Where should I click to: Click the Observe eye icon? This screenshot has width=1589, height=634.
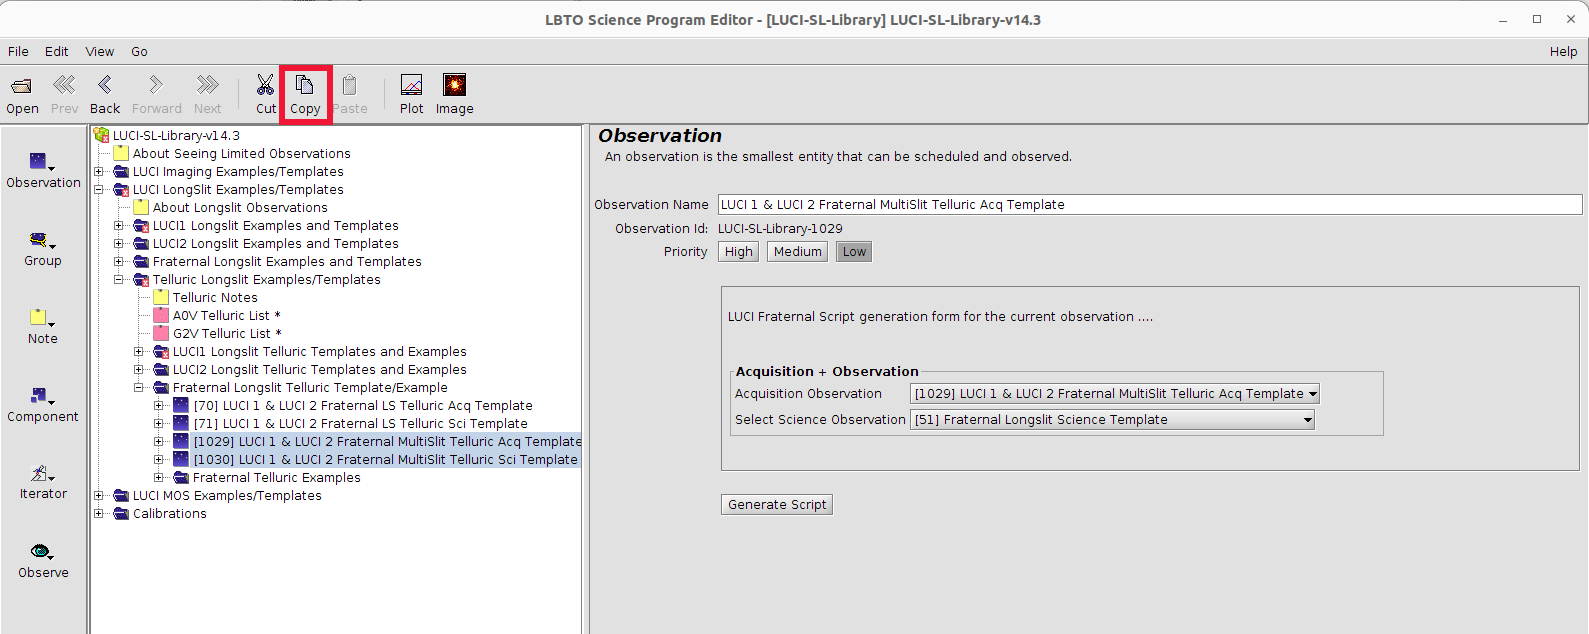pyautogui.click(x=41, y=552)
